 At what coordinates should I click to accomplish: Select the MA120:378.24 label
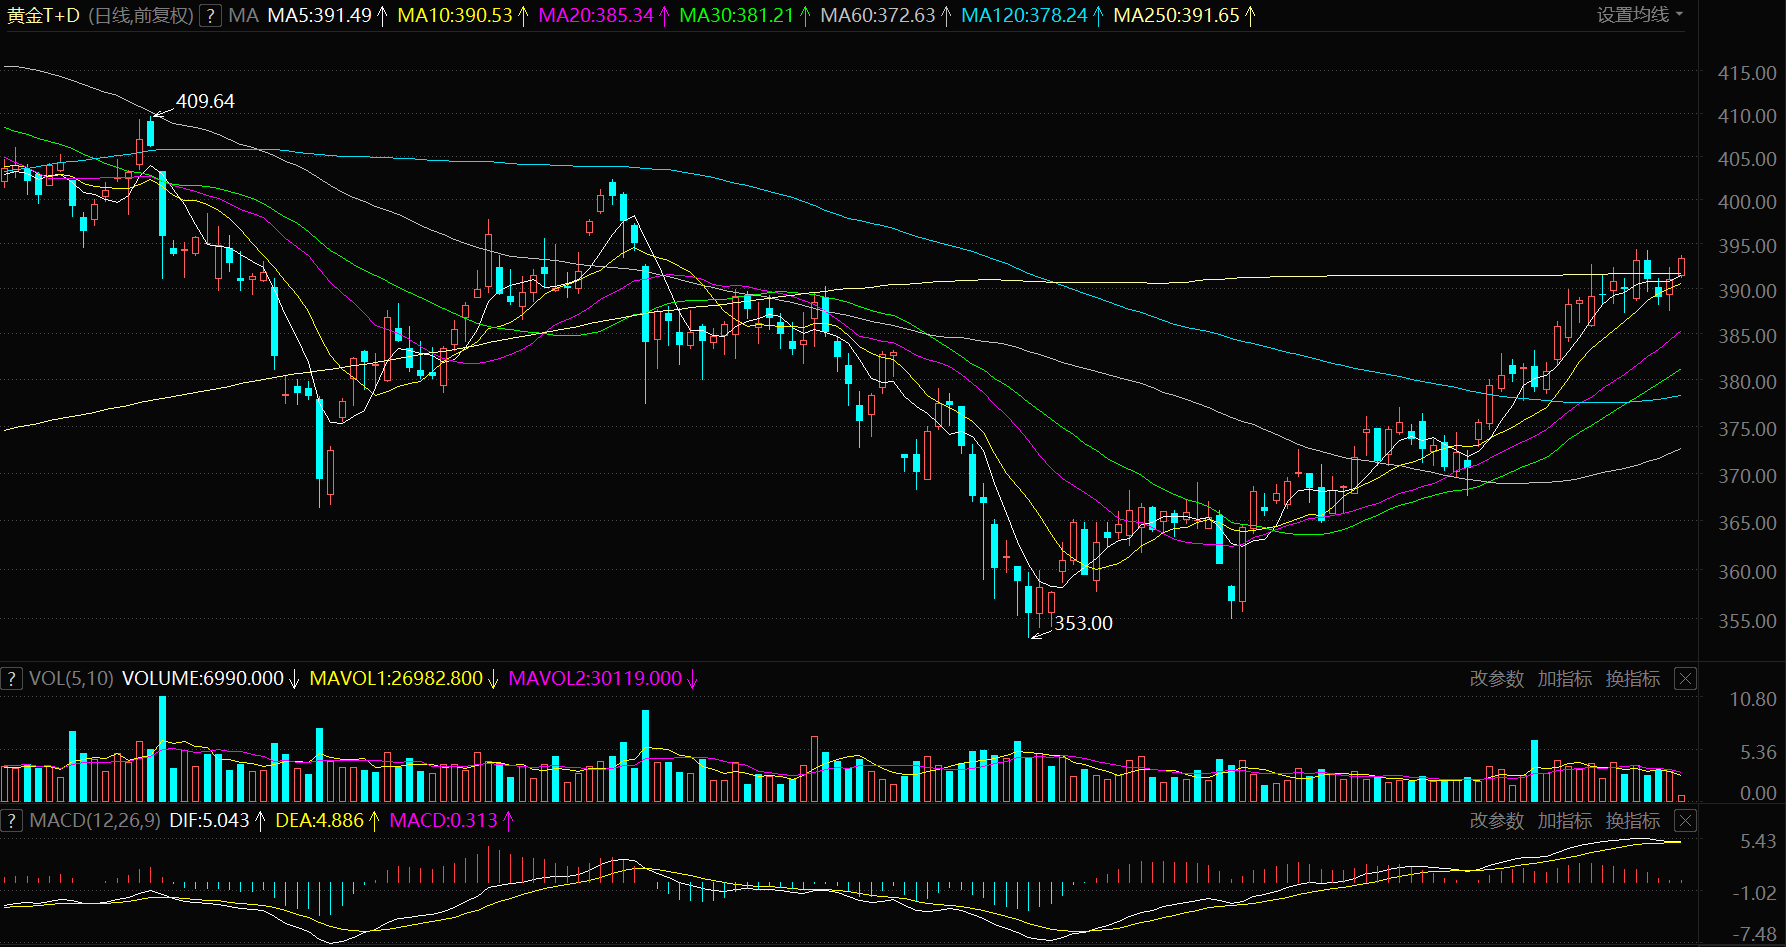pos(1024,16)
